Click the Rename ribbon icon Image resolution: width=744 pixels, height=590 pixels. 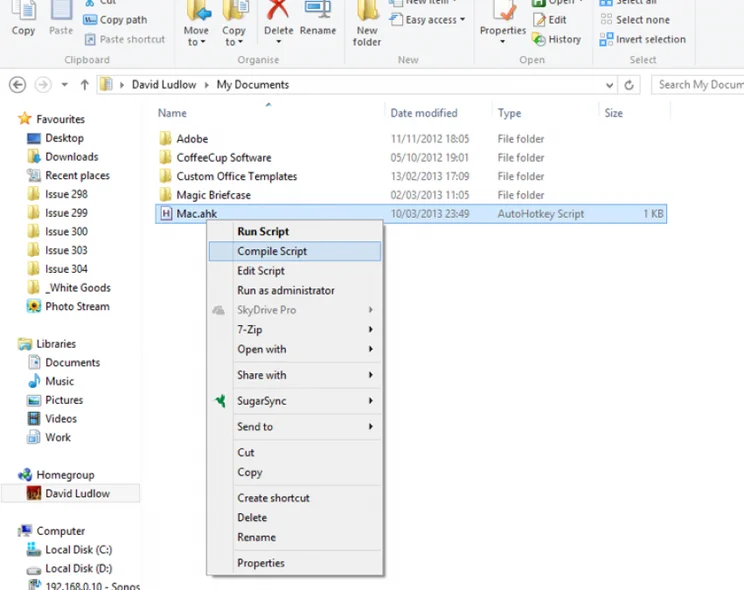click(318, 19)
